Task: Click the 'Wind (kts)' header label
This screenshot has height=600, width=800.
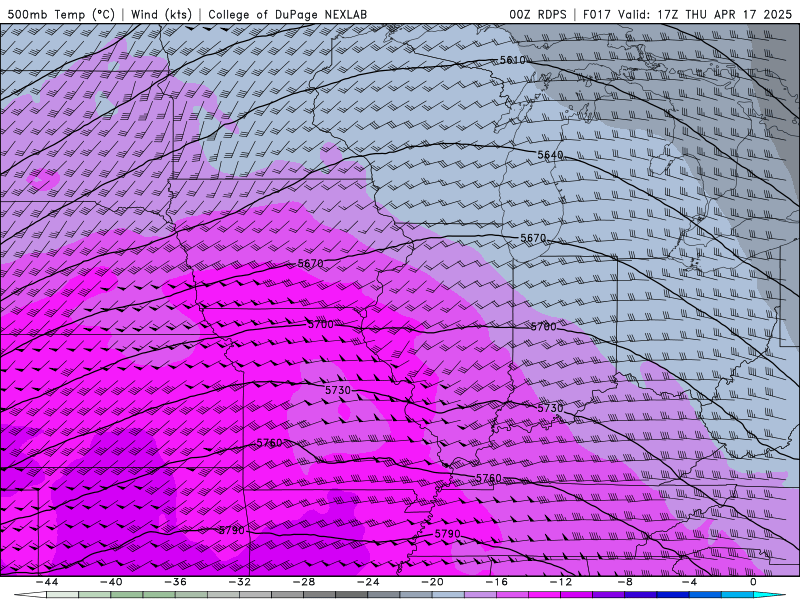Action: pos(161,14)
